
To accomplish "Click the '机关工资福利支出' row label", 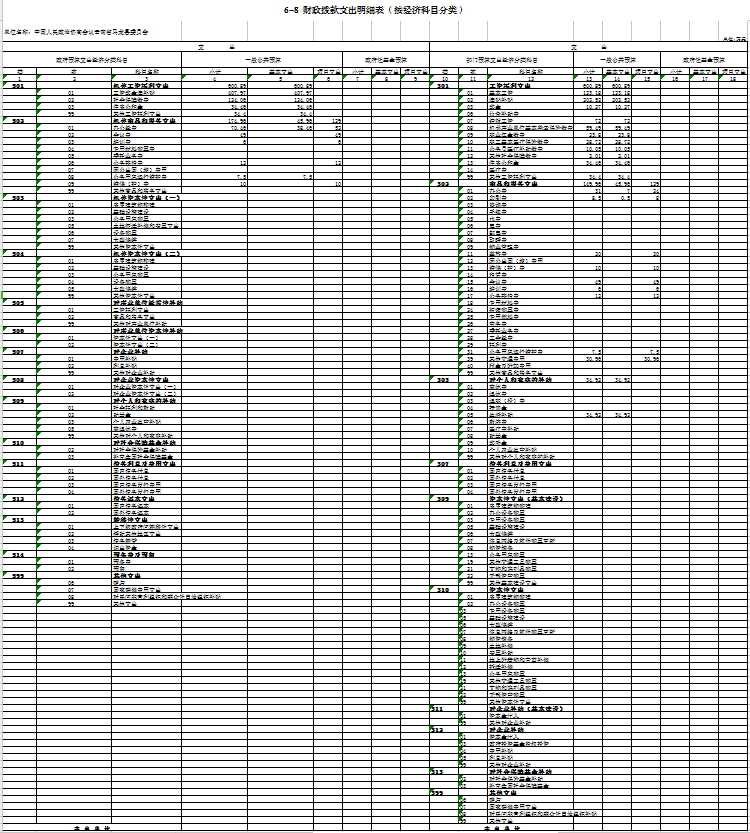I will tap(145, 87).
